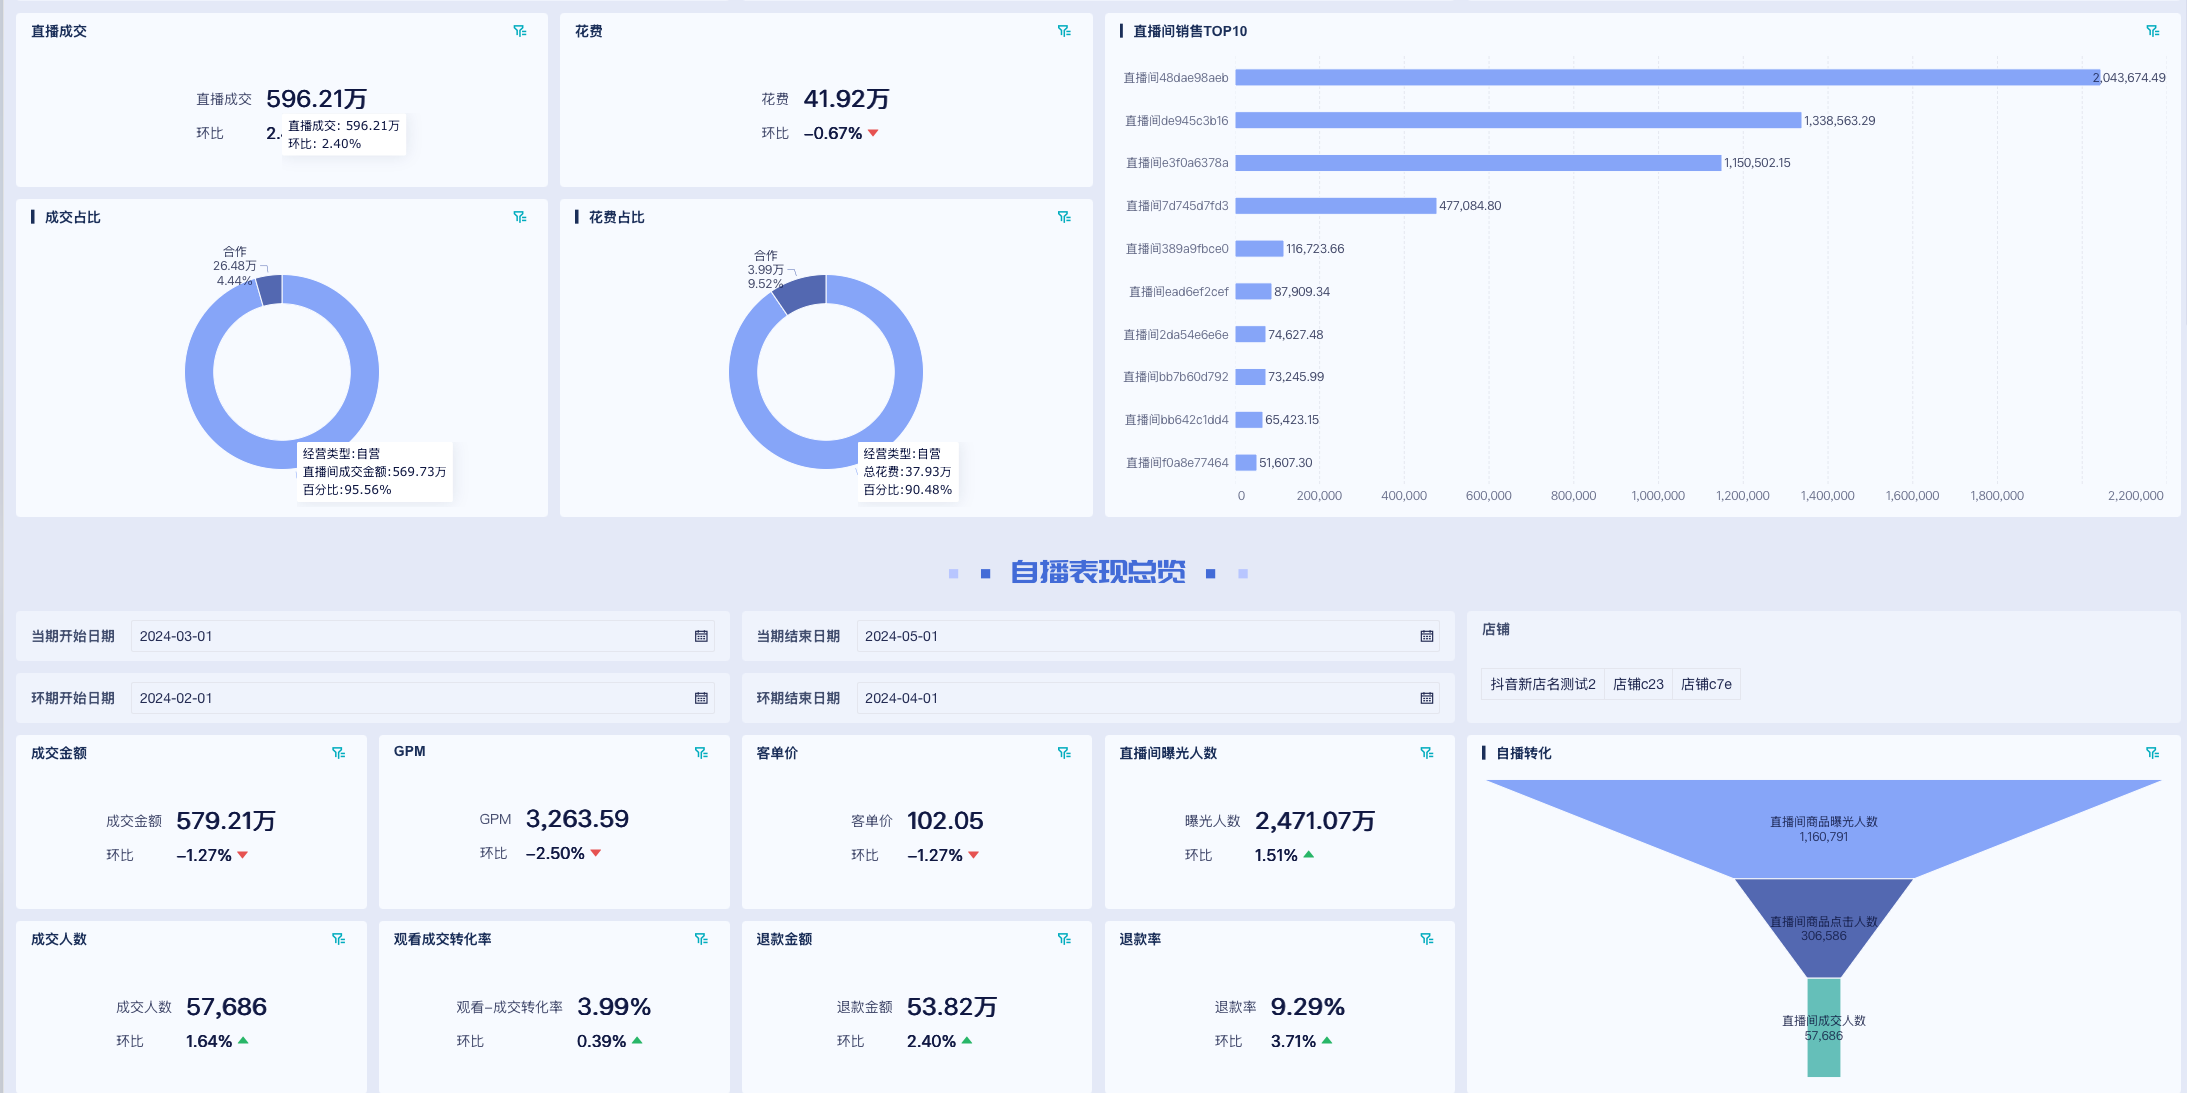Select 店铺c23 store filter
This screenshot has width=2187, height=1093.
(1638, 684)
